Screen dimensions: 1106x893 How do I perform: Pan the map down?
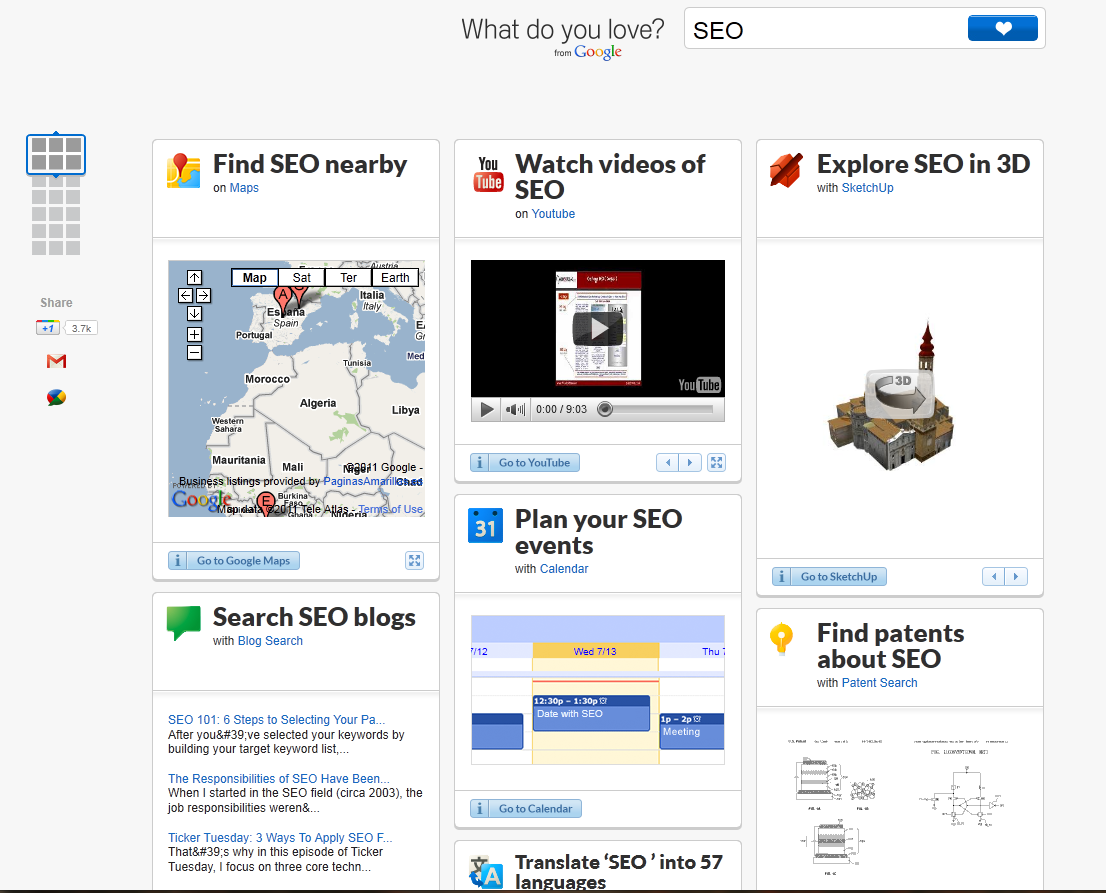[195, 314]
